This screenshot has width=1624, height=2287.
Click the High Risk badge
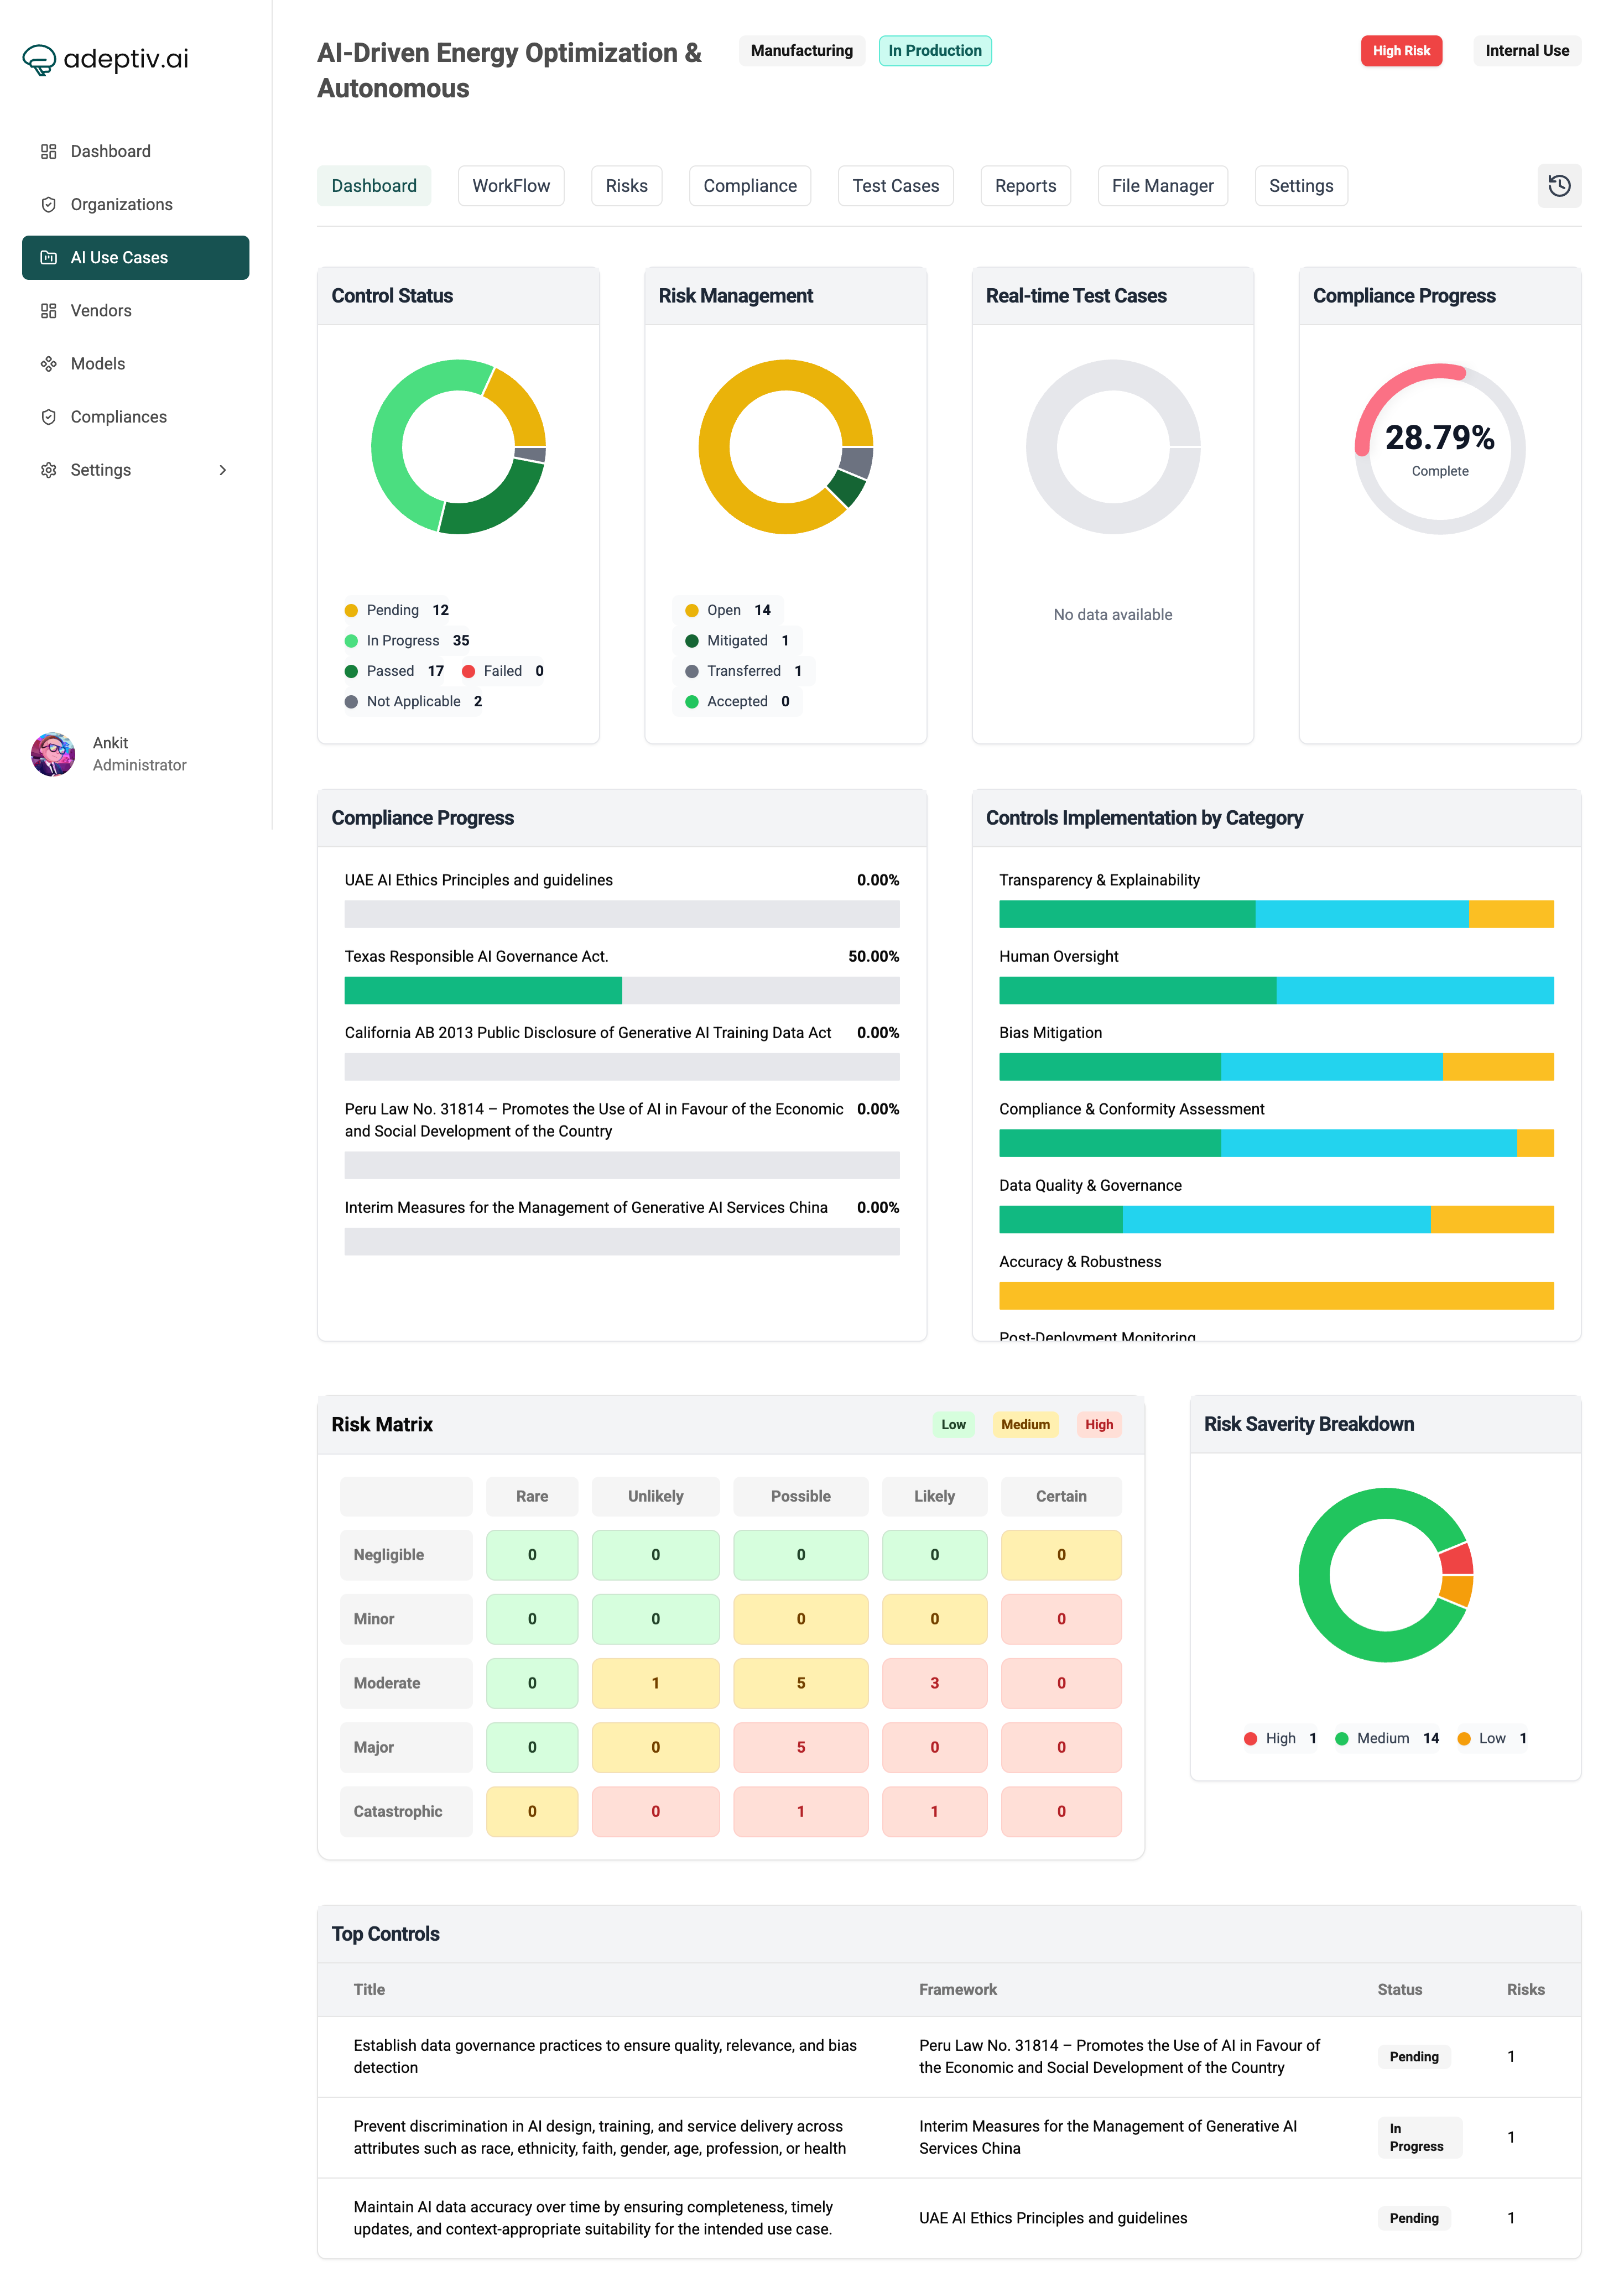point(1401,50)
